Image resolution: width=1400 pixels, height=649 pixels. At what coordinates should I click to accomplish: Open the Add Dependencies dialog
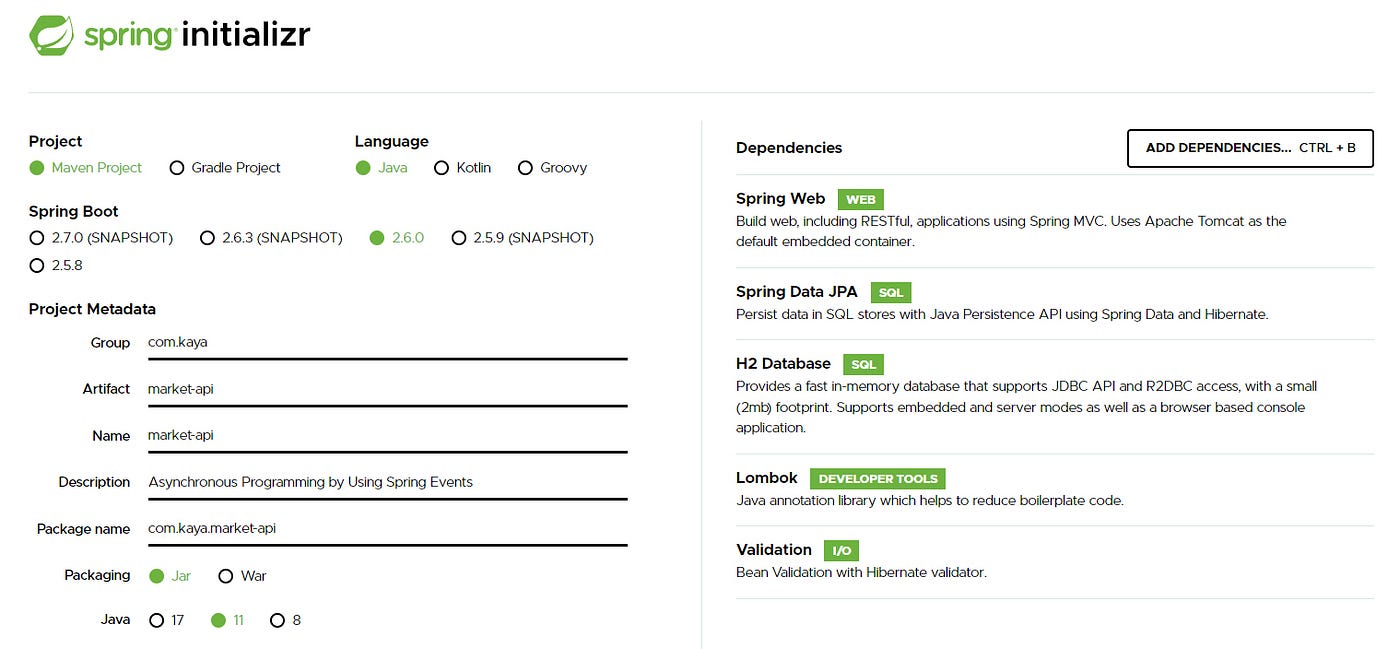point(1250,148)
